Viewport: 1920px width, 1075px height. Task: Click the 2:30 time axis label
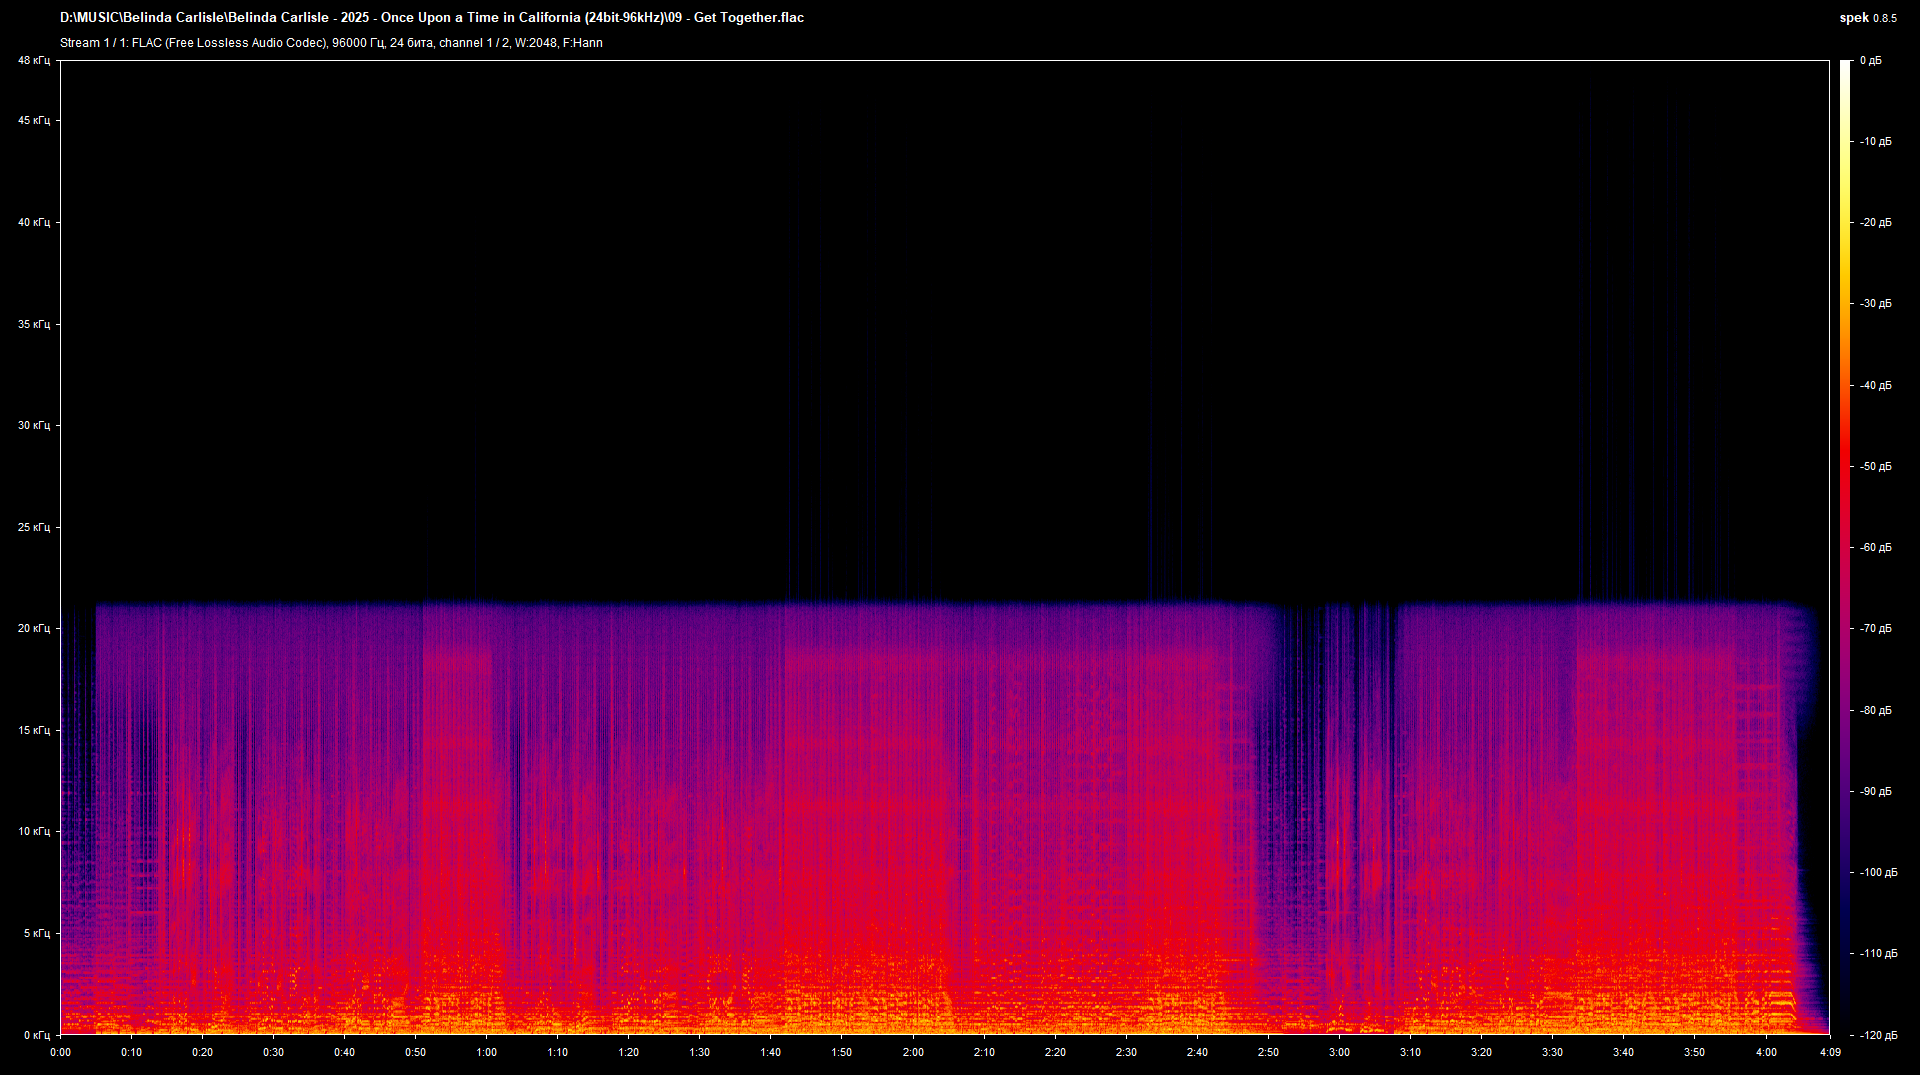pyautogui.click(x=1126, y=1052)
